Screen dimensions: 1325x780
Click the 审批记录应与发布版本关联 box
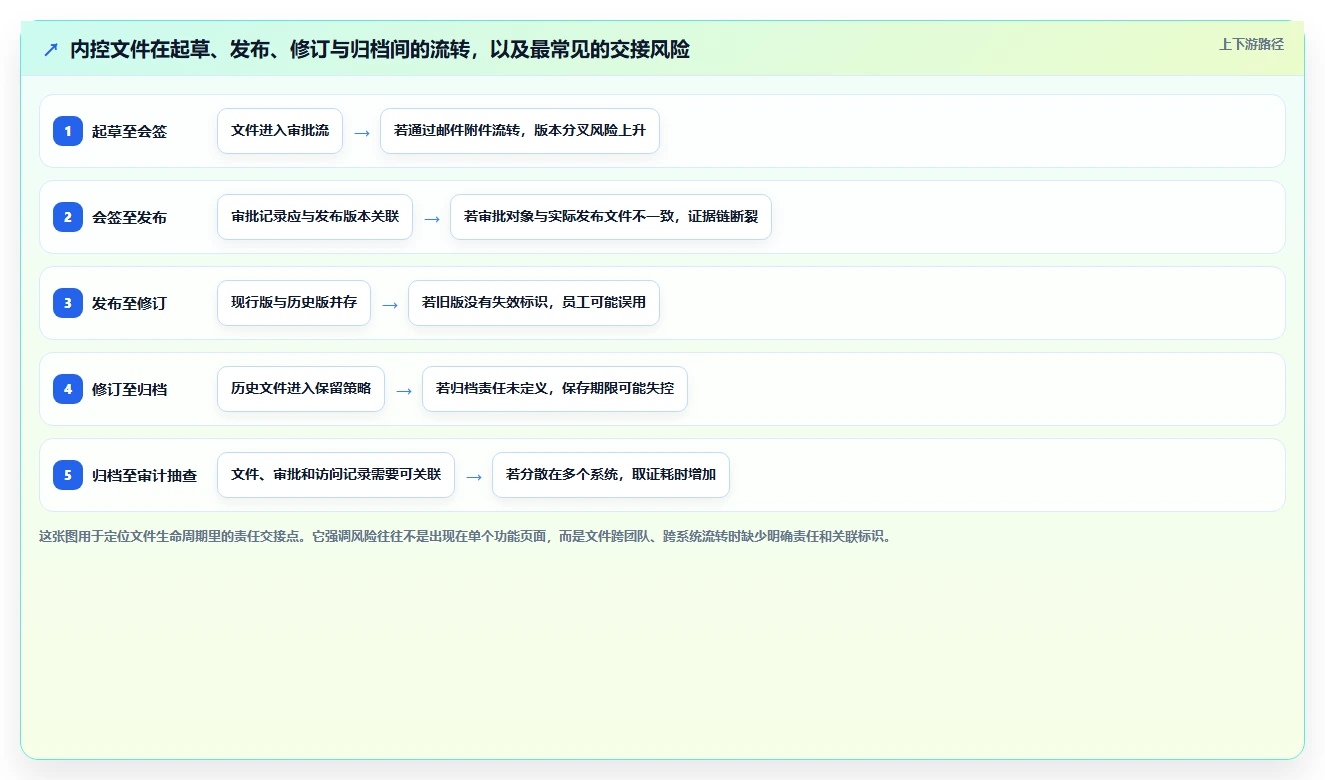point(315,217)
